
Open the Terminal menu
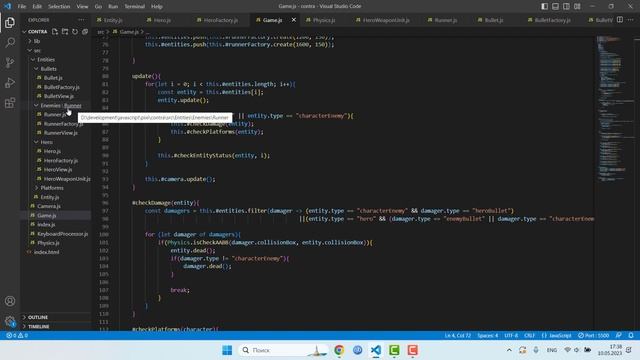click(135, 6)
